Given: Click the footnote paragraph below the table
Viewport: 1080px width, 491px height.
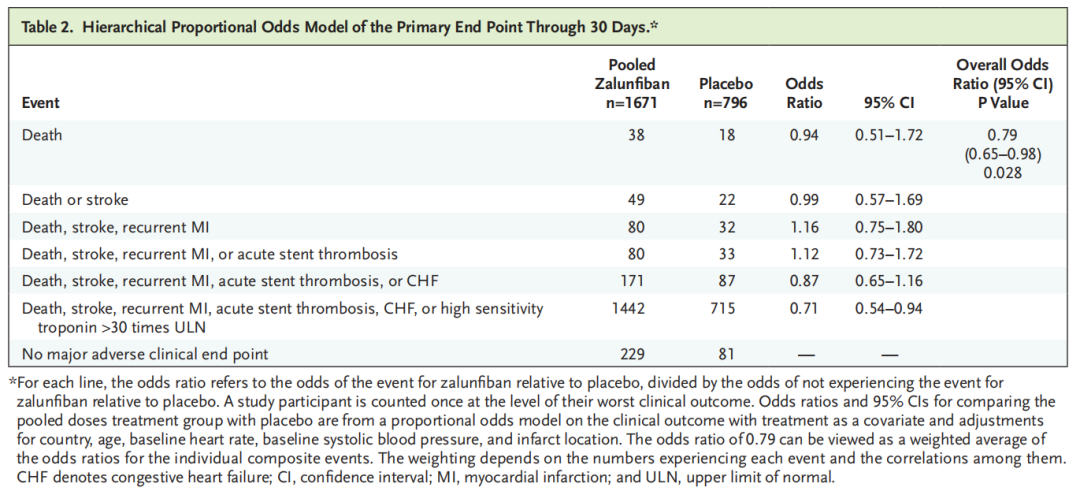Looking at the screenshot, I should point(540,430).
